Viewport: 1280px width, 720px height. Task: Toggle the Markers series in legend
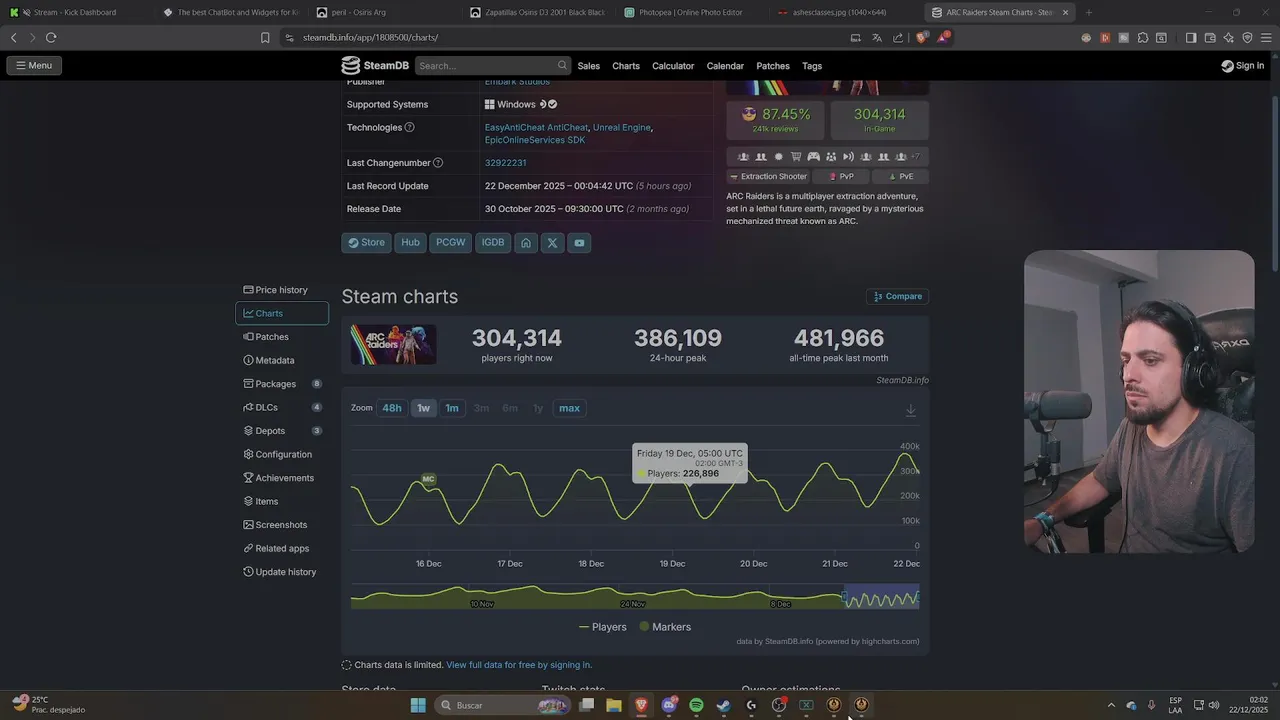[664, 627]
